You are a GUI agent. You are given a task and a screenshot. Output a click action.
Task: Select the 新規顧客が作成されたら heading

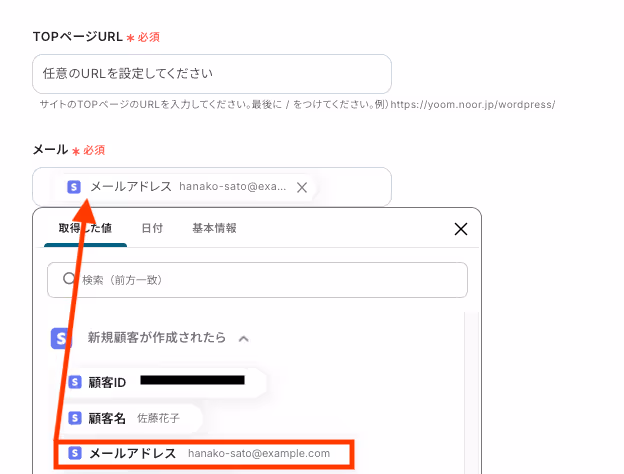pyautogui.click(x=157, y=337)
